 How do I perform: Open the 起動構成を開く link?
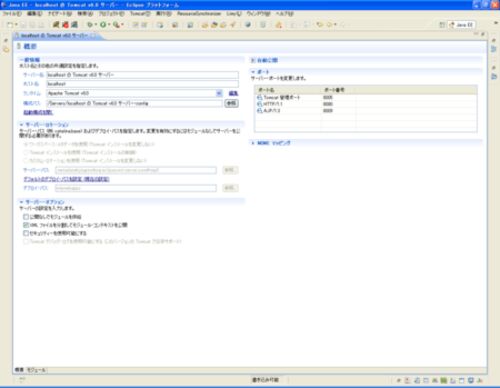click(x=38, y=113)
